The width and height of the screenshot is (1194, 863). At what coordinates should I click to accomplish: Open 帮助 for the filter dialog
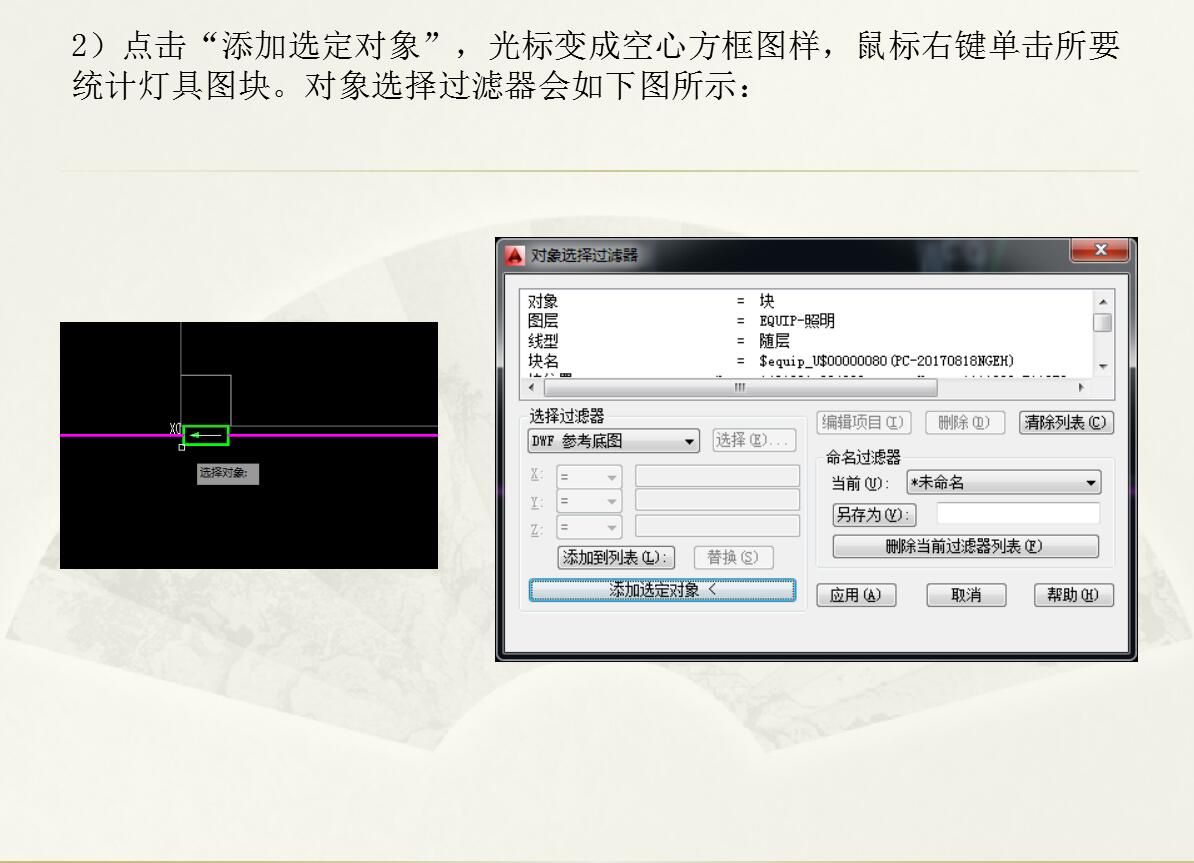pyautogui.click(x=1072, y=595)
